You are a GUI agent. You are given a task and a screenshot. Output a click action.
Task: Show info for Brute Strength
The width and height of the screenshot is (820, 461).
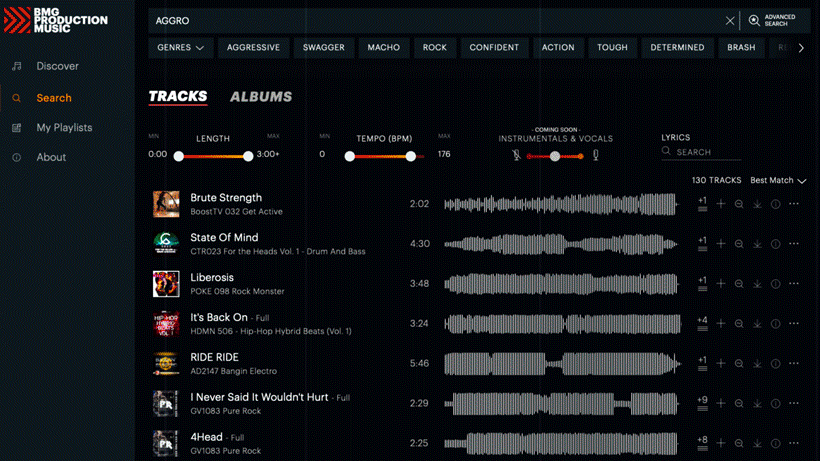776,204
